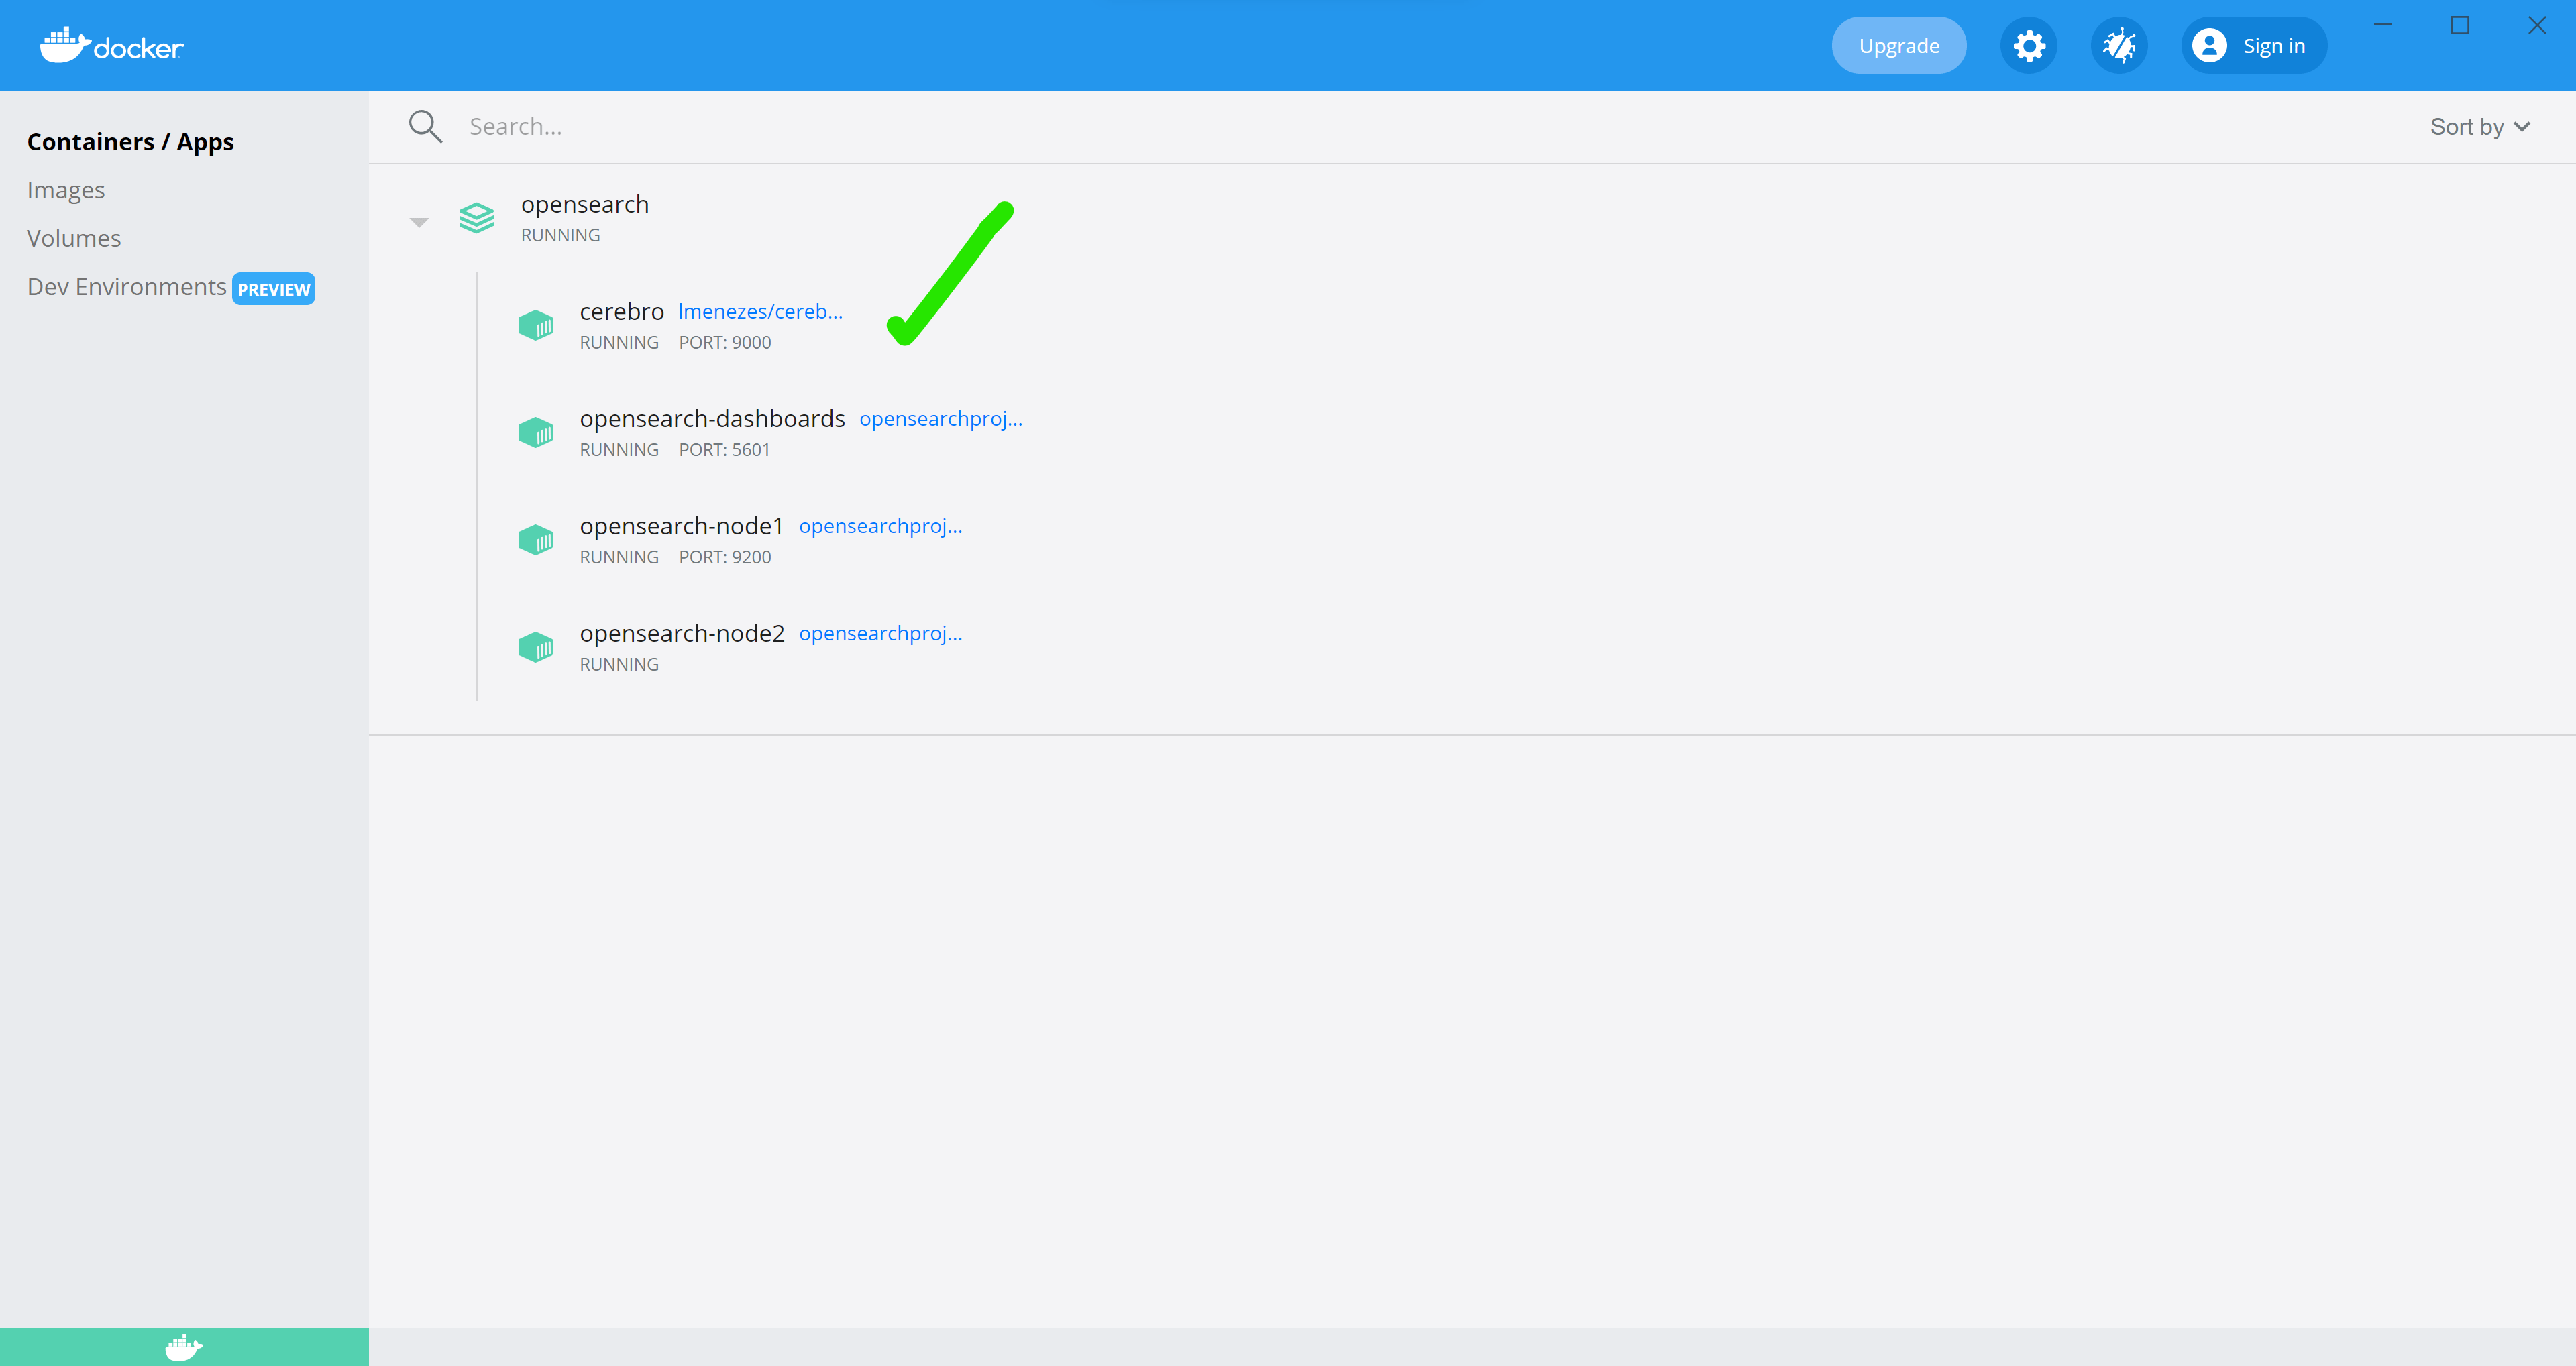Open Dev Environments preview
The width and height of the screenshot is (2576, 1366).
(126, 287)
